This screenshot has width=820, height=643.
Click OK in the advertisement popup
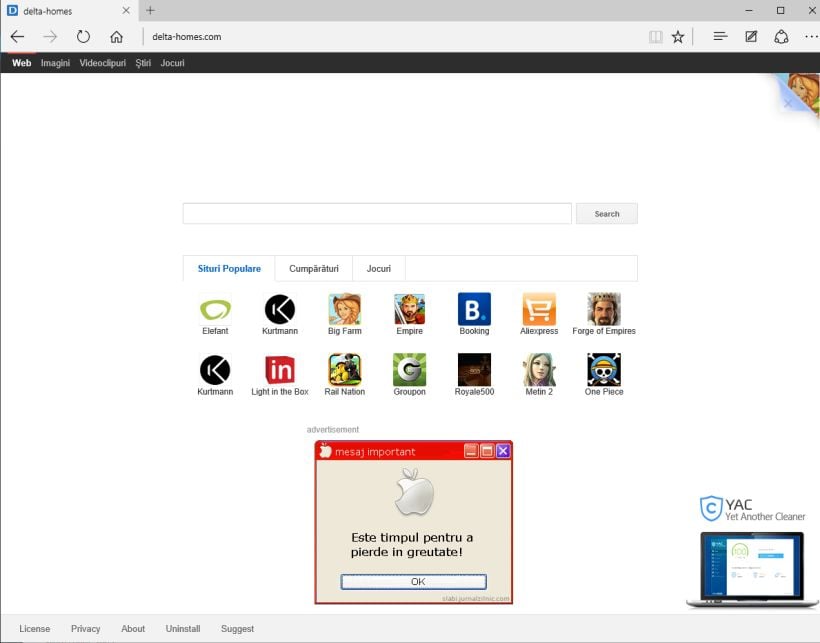coord(414,581)
